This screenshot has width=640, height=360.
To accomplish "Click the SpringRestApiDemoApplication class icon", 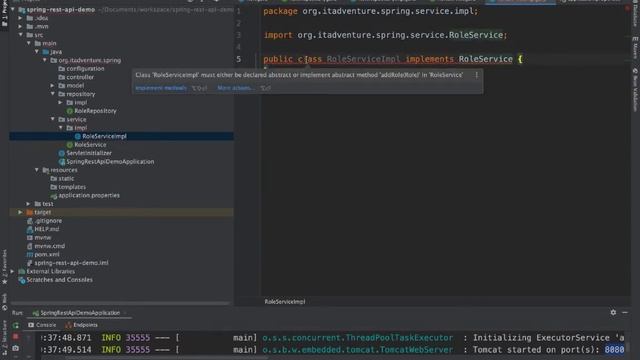I will click(62, 162).
